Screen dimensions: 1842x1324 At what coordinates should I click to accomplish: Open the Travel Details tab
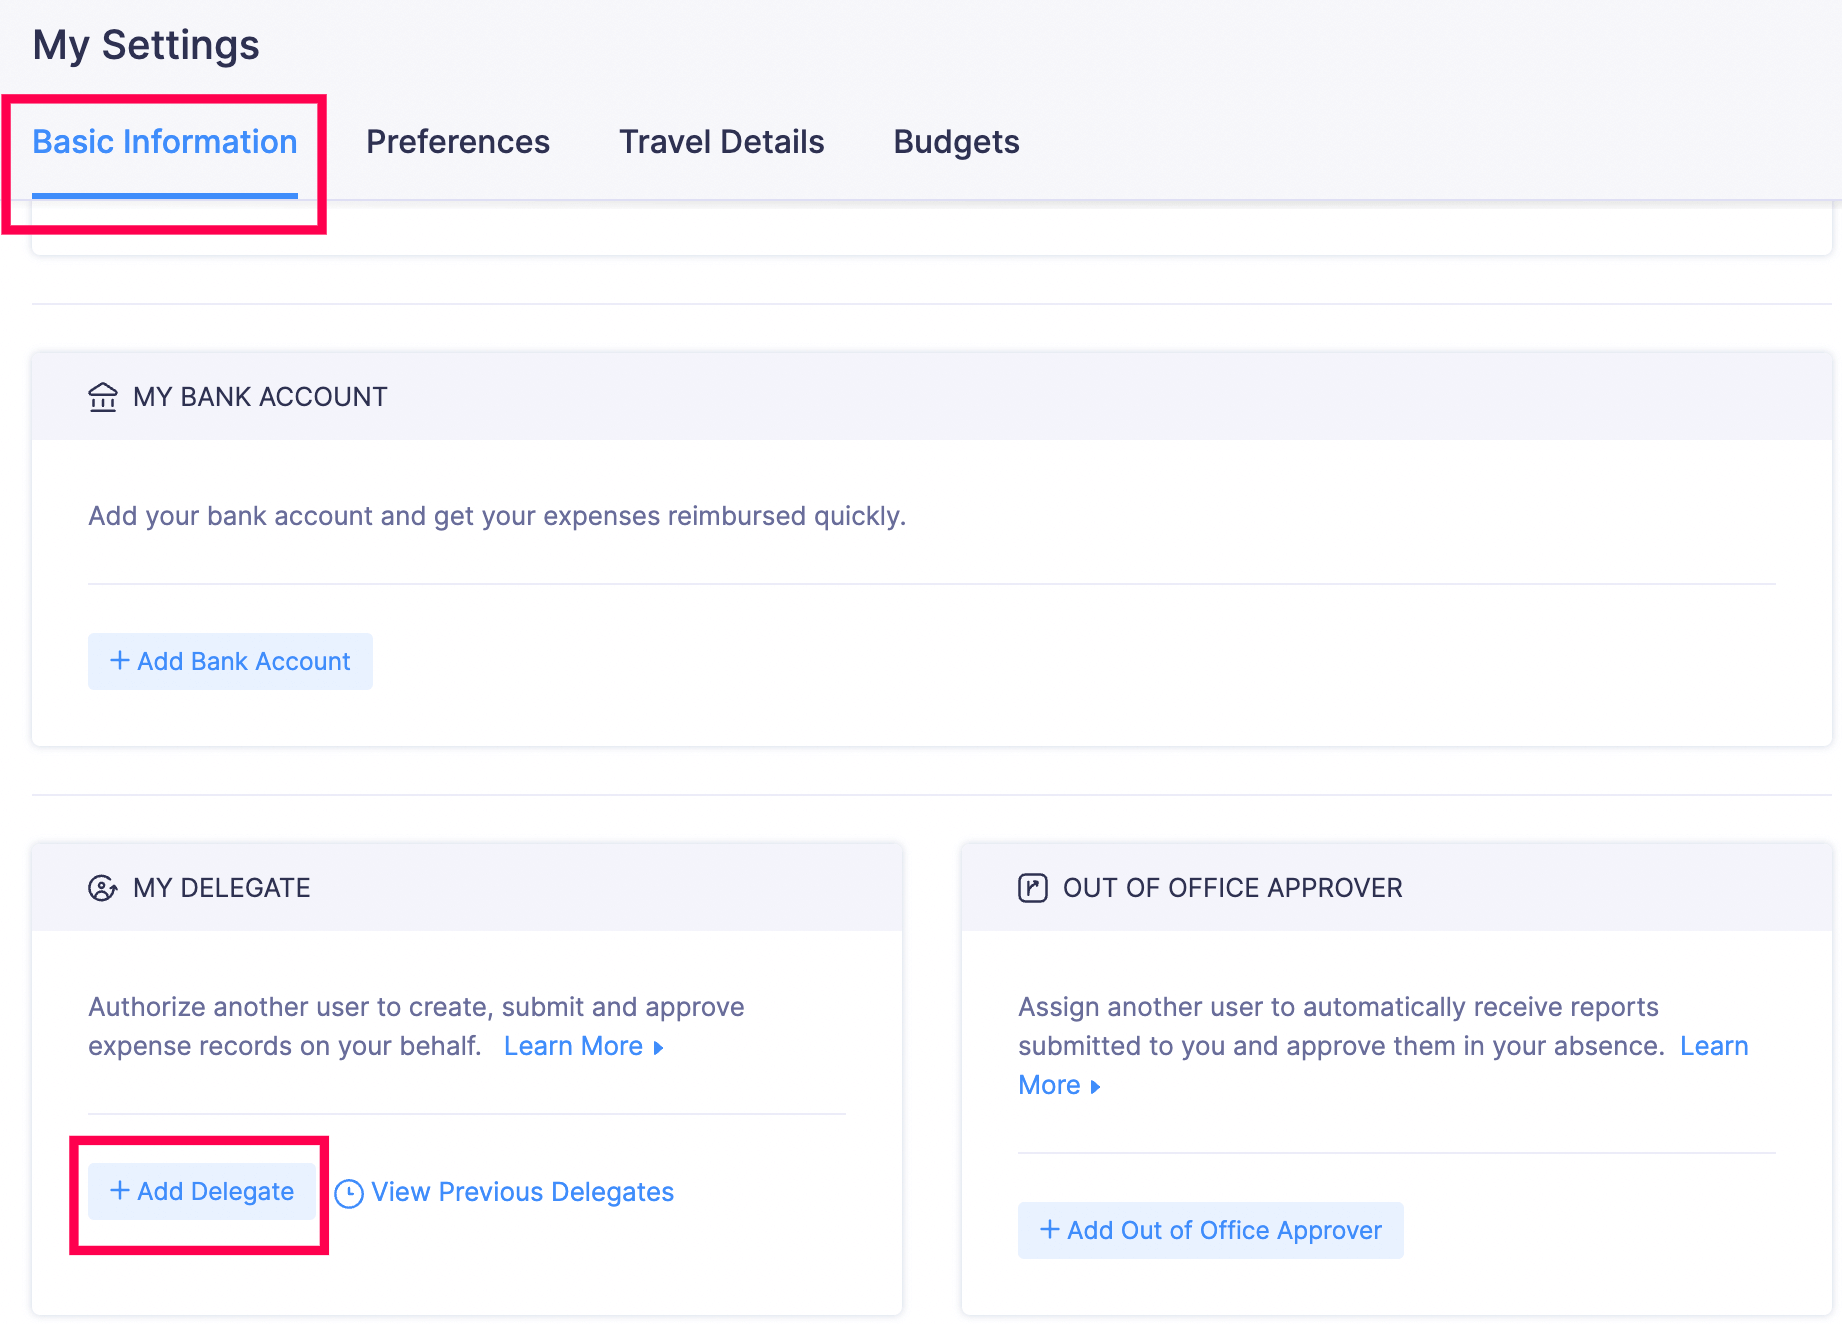[x=721, y=141]
